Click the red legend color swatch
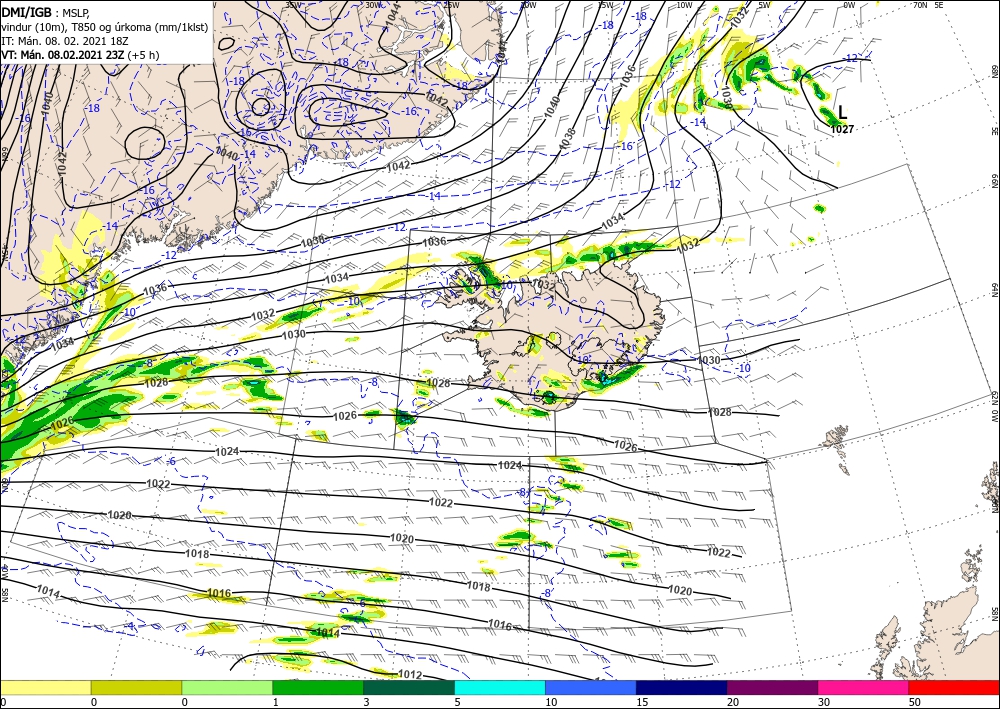The height and width of the screenshot is (709, 1000). click(x=954, y=687)
